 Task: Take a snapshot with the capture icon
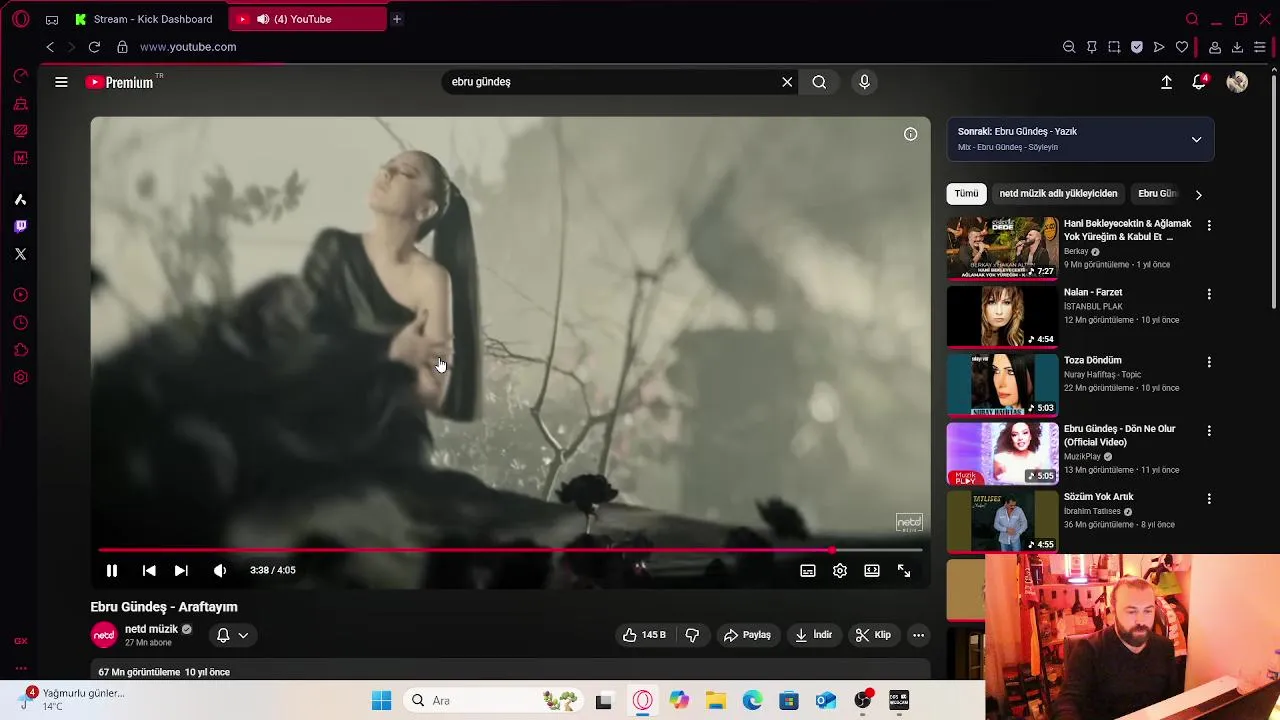(x=1114, y=47)
